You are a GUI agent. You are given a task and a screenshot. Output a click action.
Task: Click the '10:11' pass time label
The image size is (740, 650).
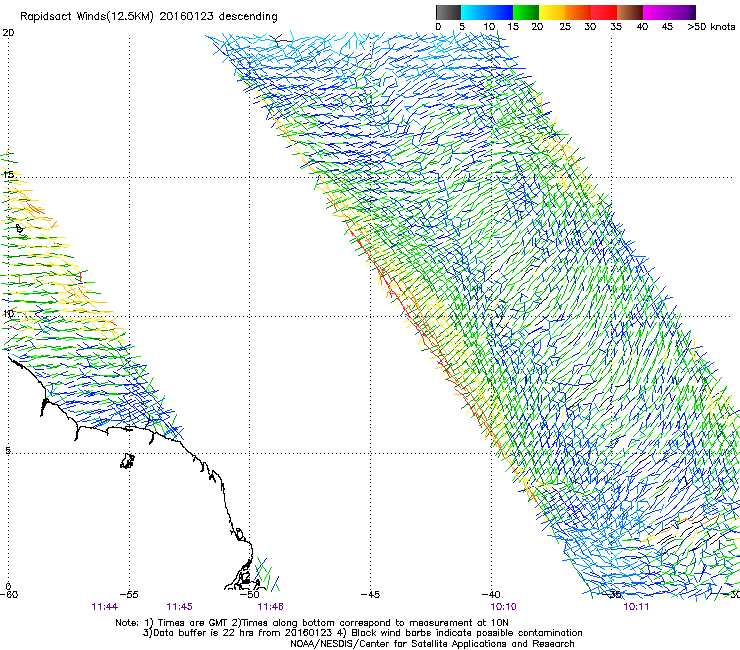point(636,607)
